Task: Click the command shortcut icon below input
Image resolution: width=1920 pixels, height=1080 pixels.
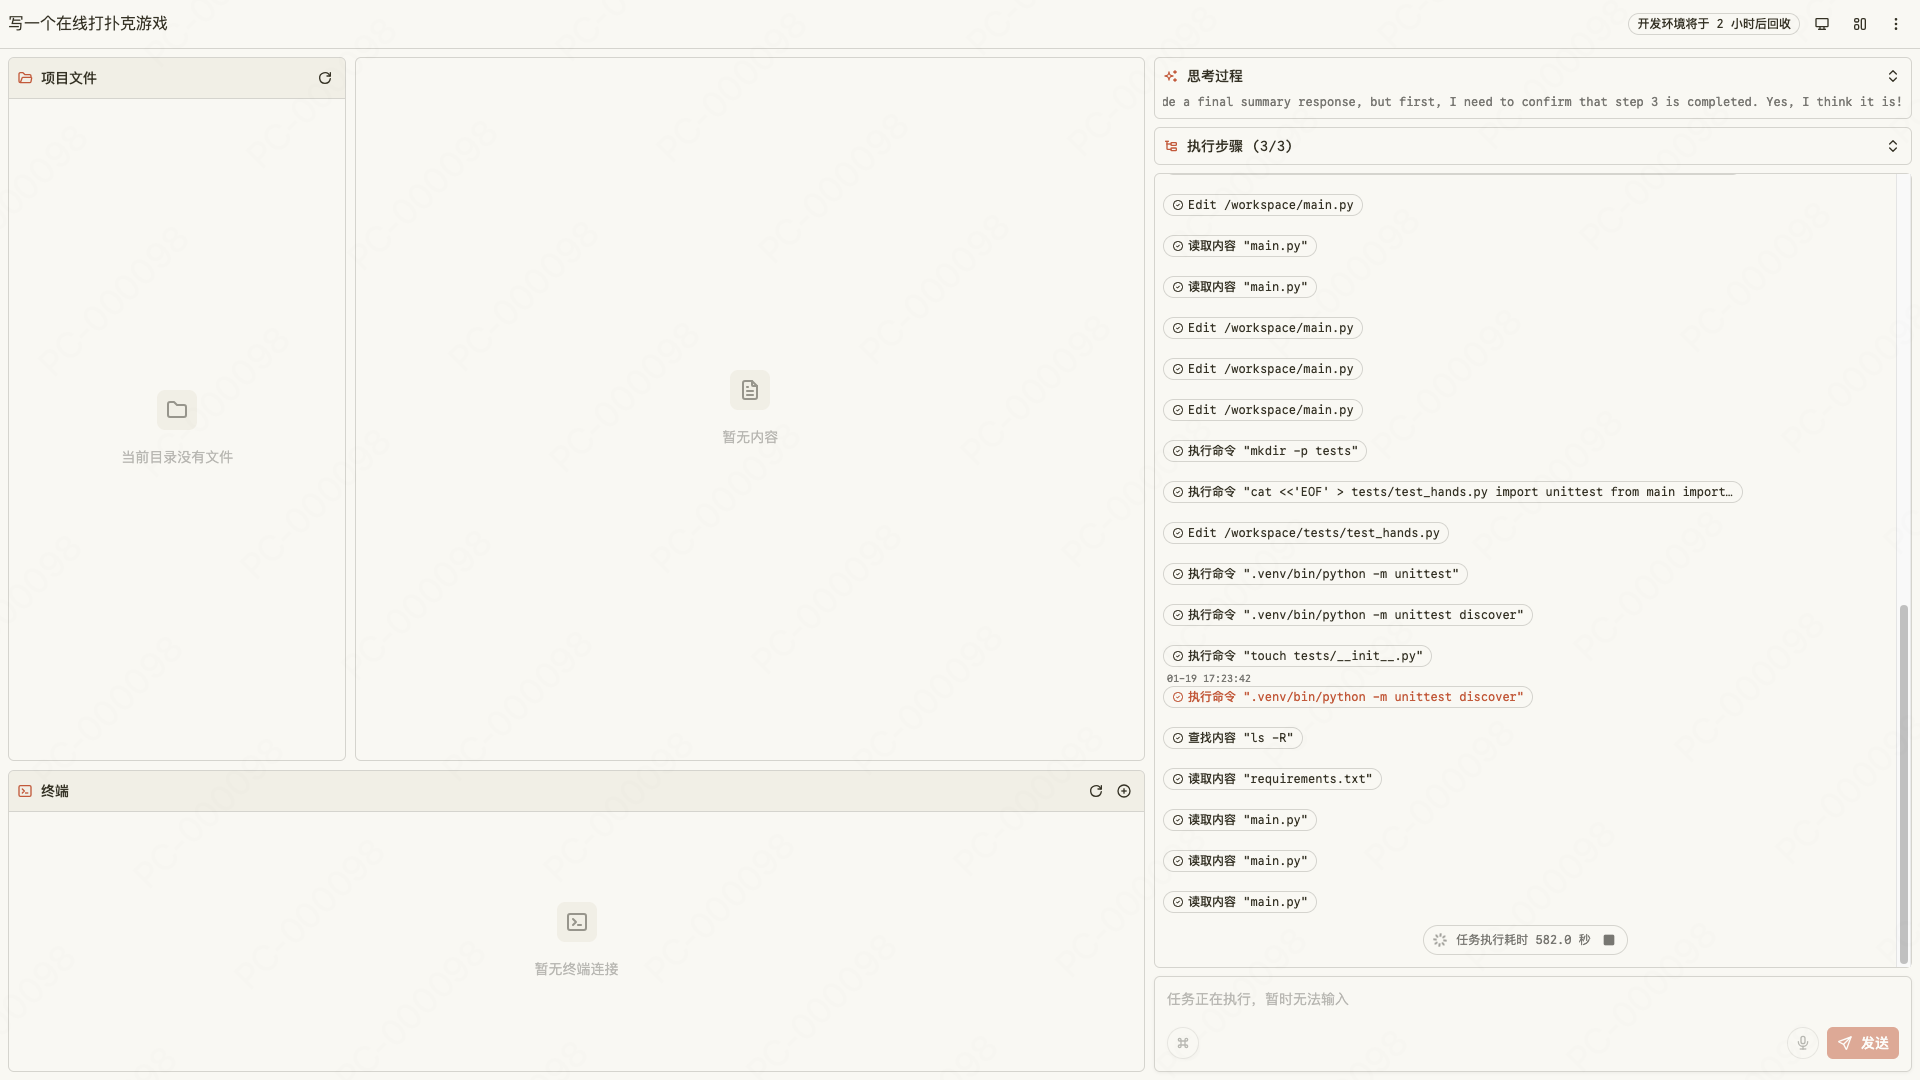Action: click(1183, 1043)
